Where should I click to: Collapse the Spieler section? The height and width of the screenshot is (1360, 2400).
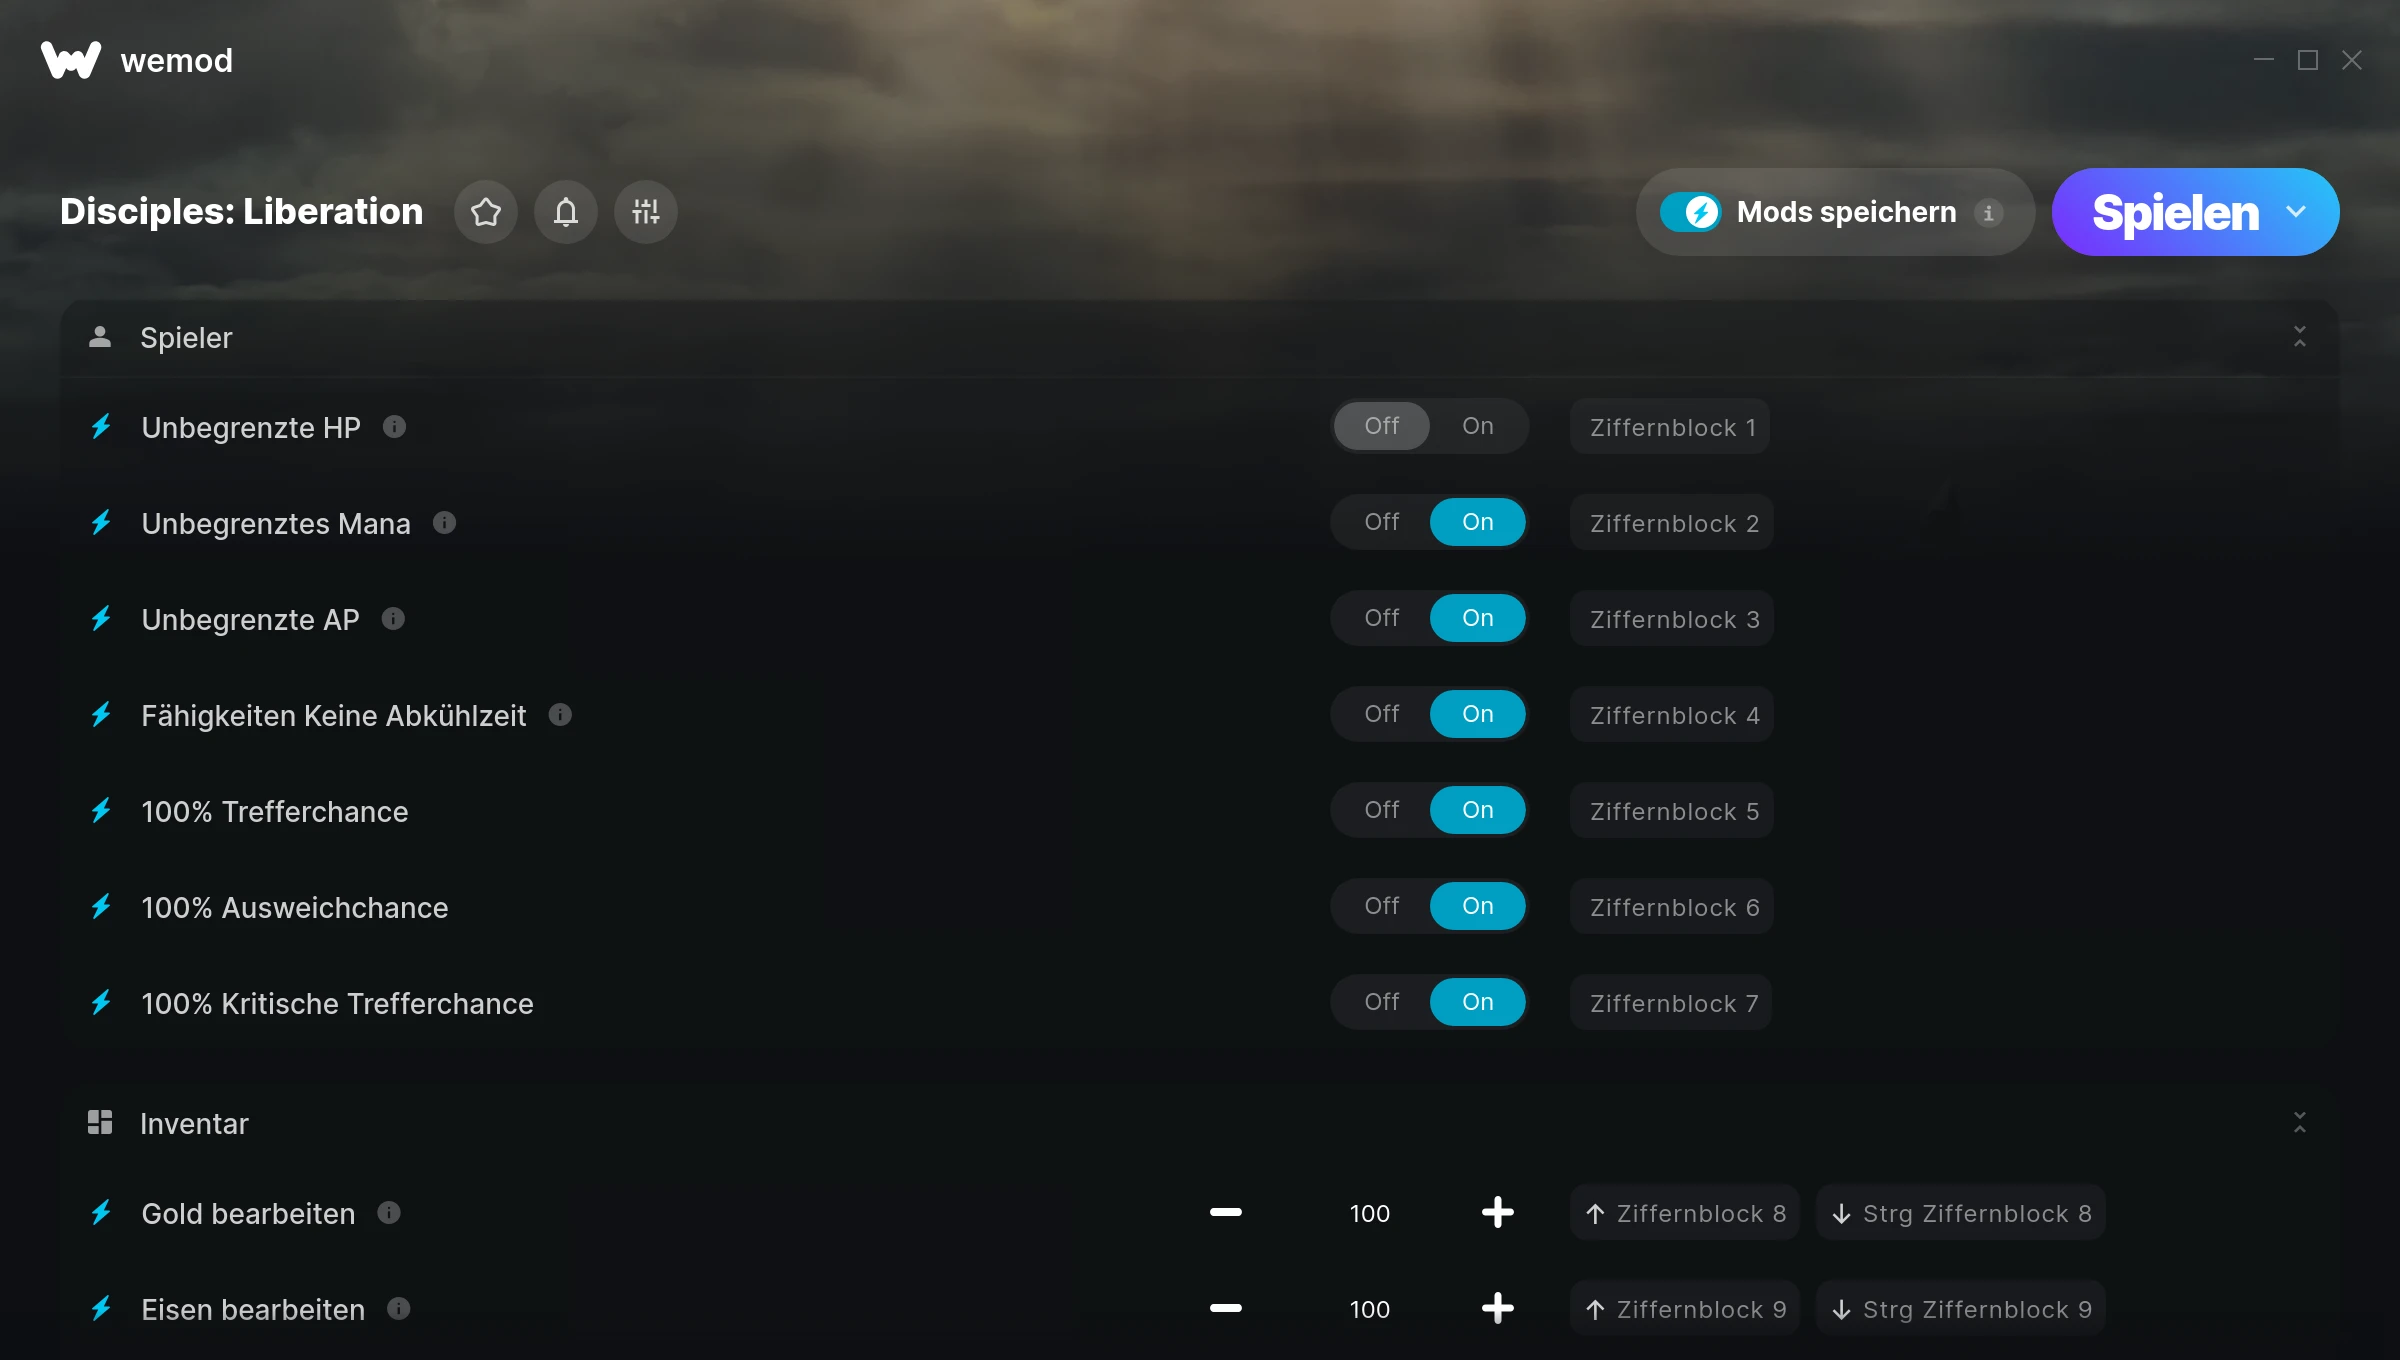(2300, 337)
